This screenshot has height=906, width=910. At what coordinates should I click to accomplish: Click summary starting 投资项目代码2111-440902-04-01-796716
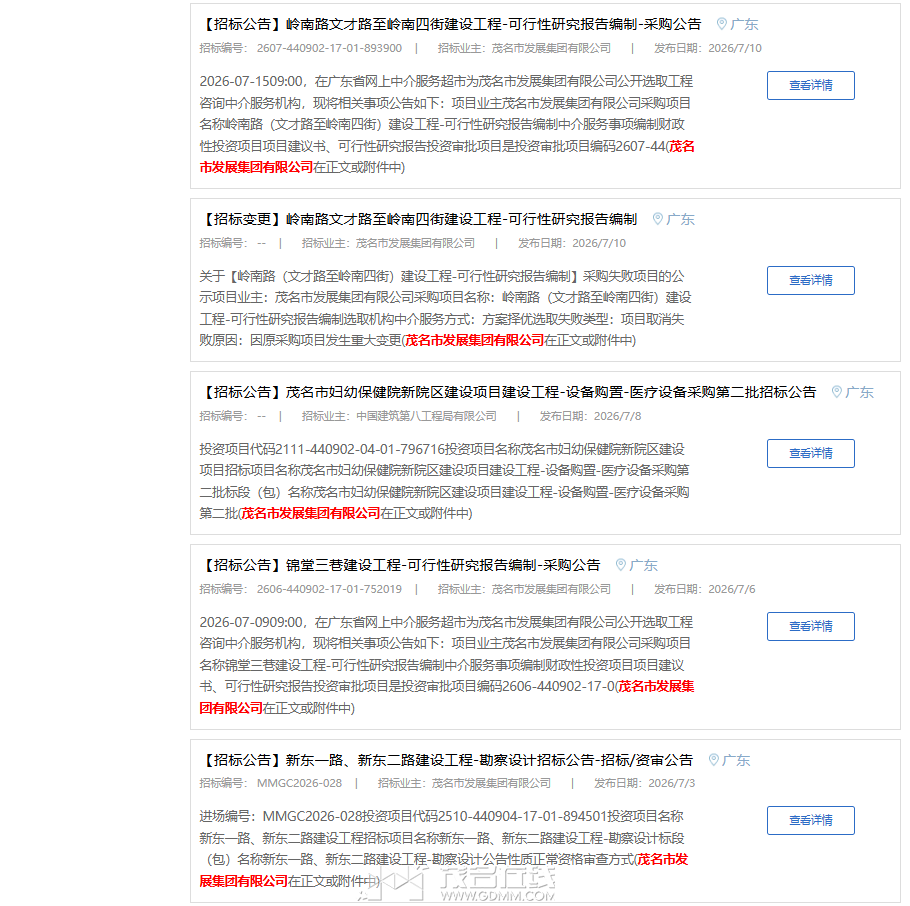click(x=445, y=481)
